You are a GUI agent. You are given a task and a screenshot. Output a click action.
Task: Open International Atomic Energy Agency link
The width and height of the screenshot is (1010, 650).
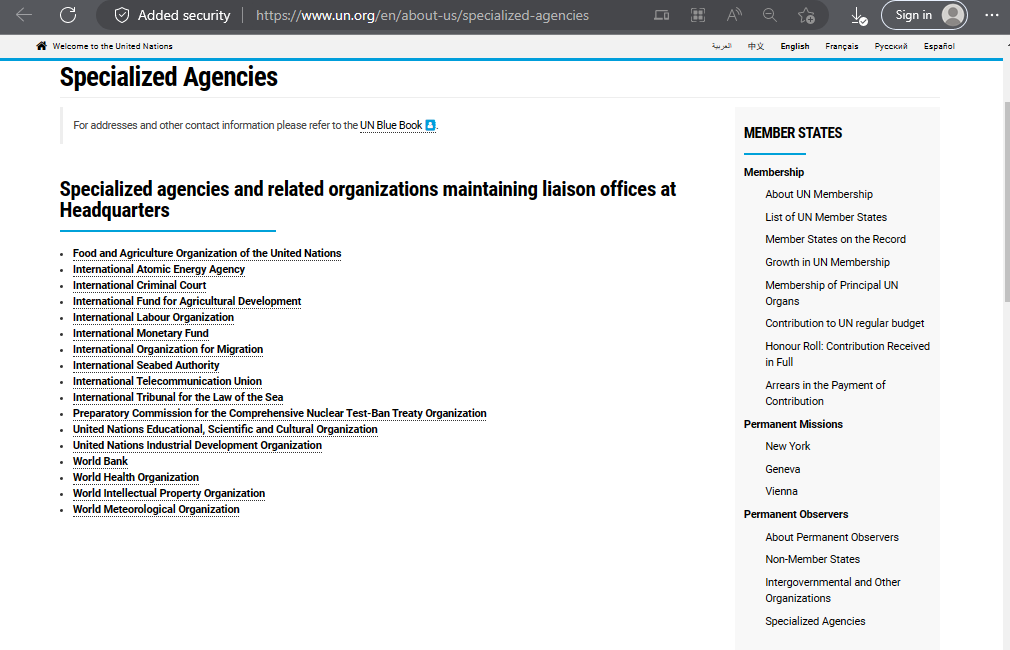click(158, 269)
